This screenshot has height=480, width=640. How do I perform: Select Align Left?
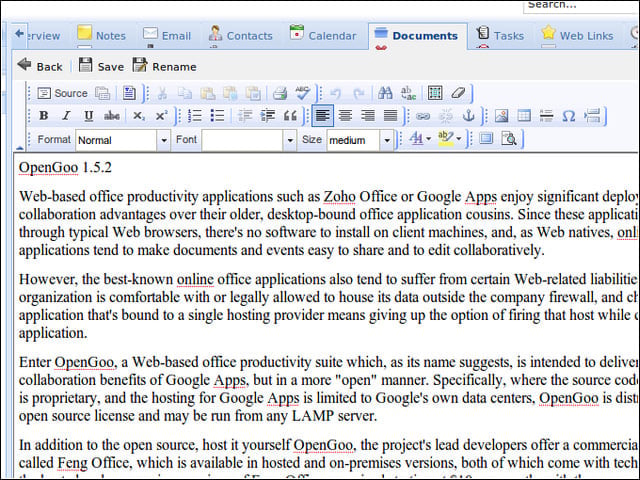click(x=322, y=116)
